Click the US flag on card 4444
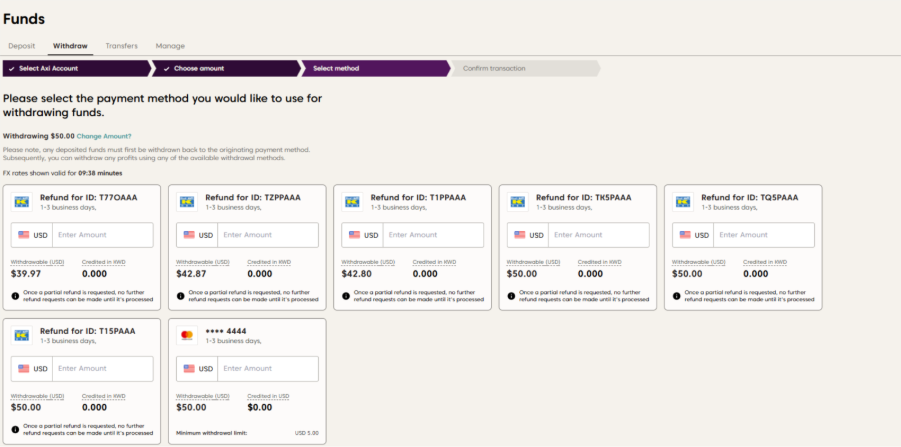Screen dimensions: 901x447 [188, 368]
